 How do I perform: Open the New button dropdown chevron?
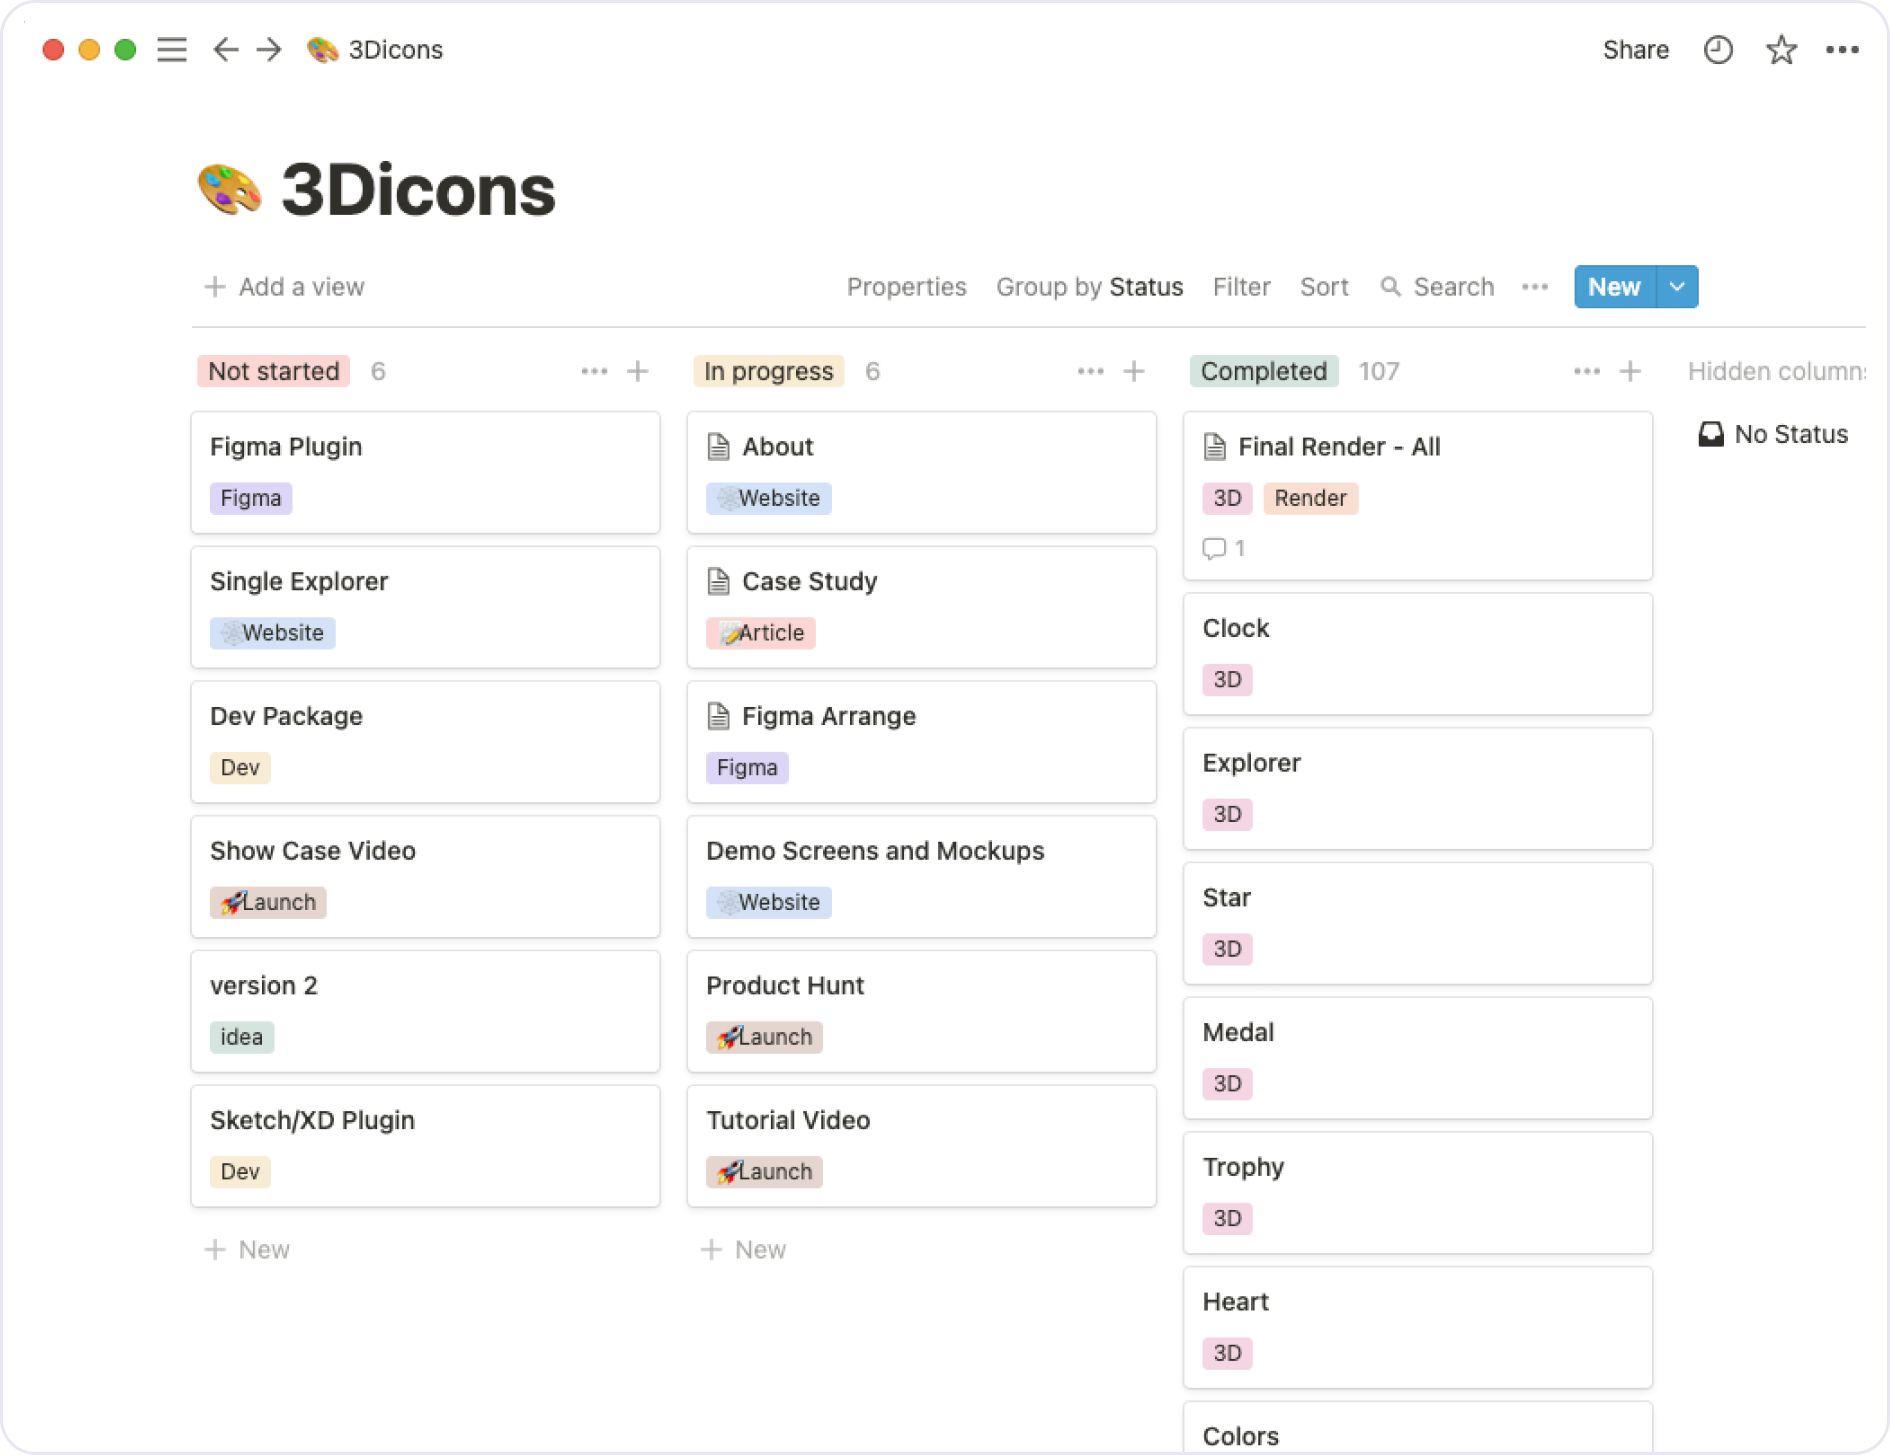1676,287
